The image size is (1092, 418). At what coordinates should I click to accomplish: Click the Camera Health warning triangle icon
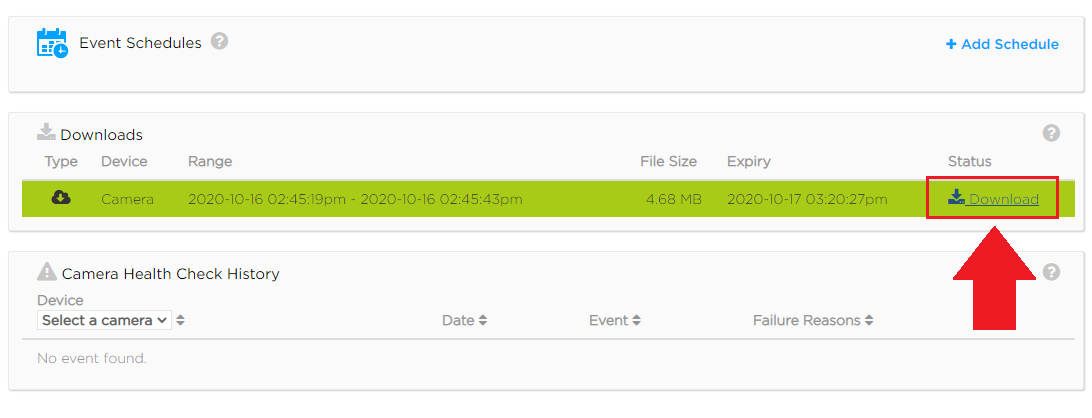(47, 272)
